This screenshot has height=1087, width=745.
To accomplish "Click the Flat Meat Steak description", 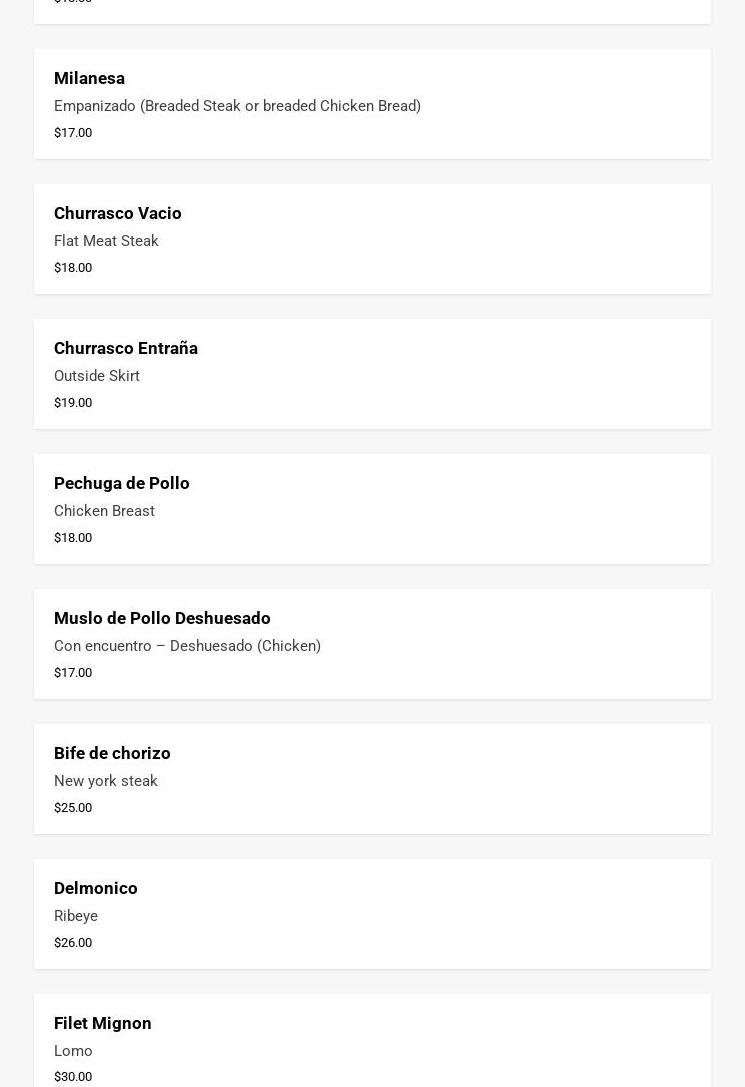I will pos(106,241).
